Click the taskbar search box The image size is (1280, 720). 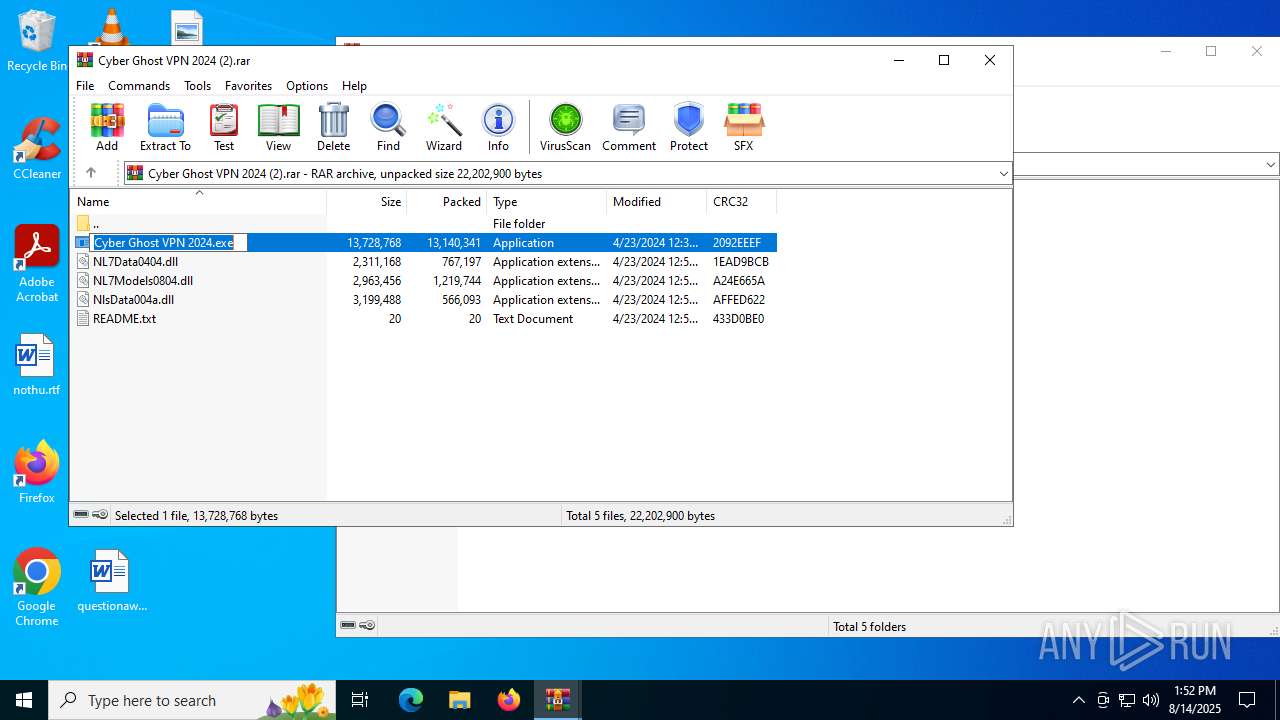click(x=192, y=700)
